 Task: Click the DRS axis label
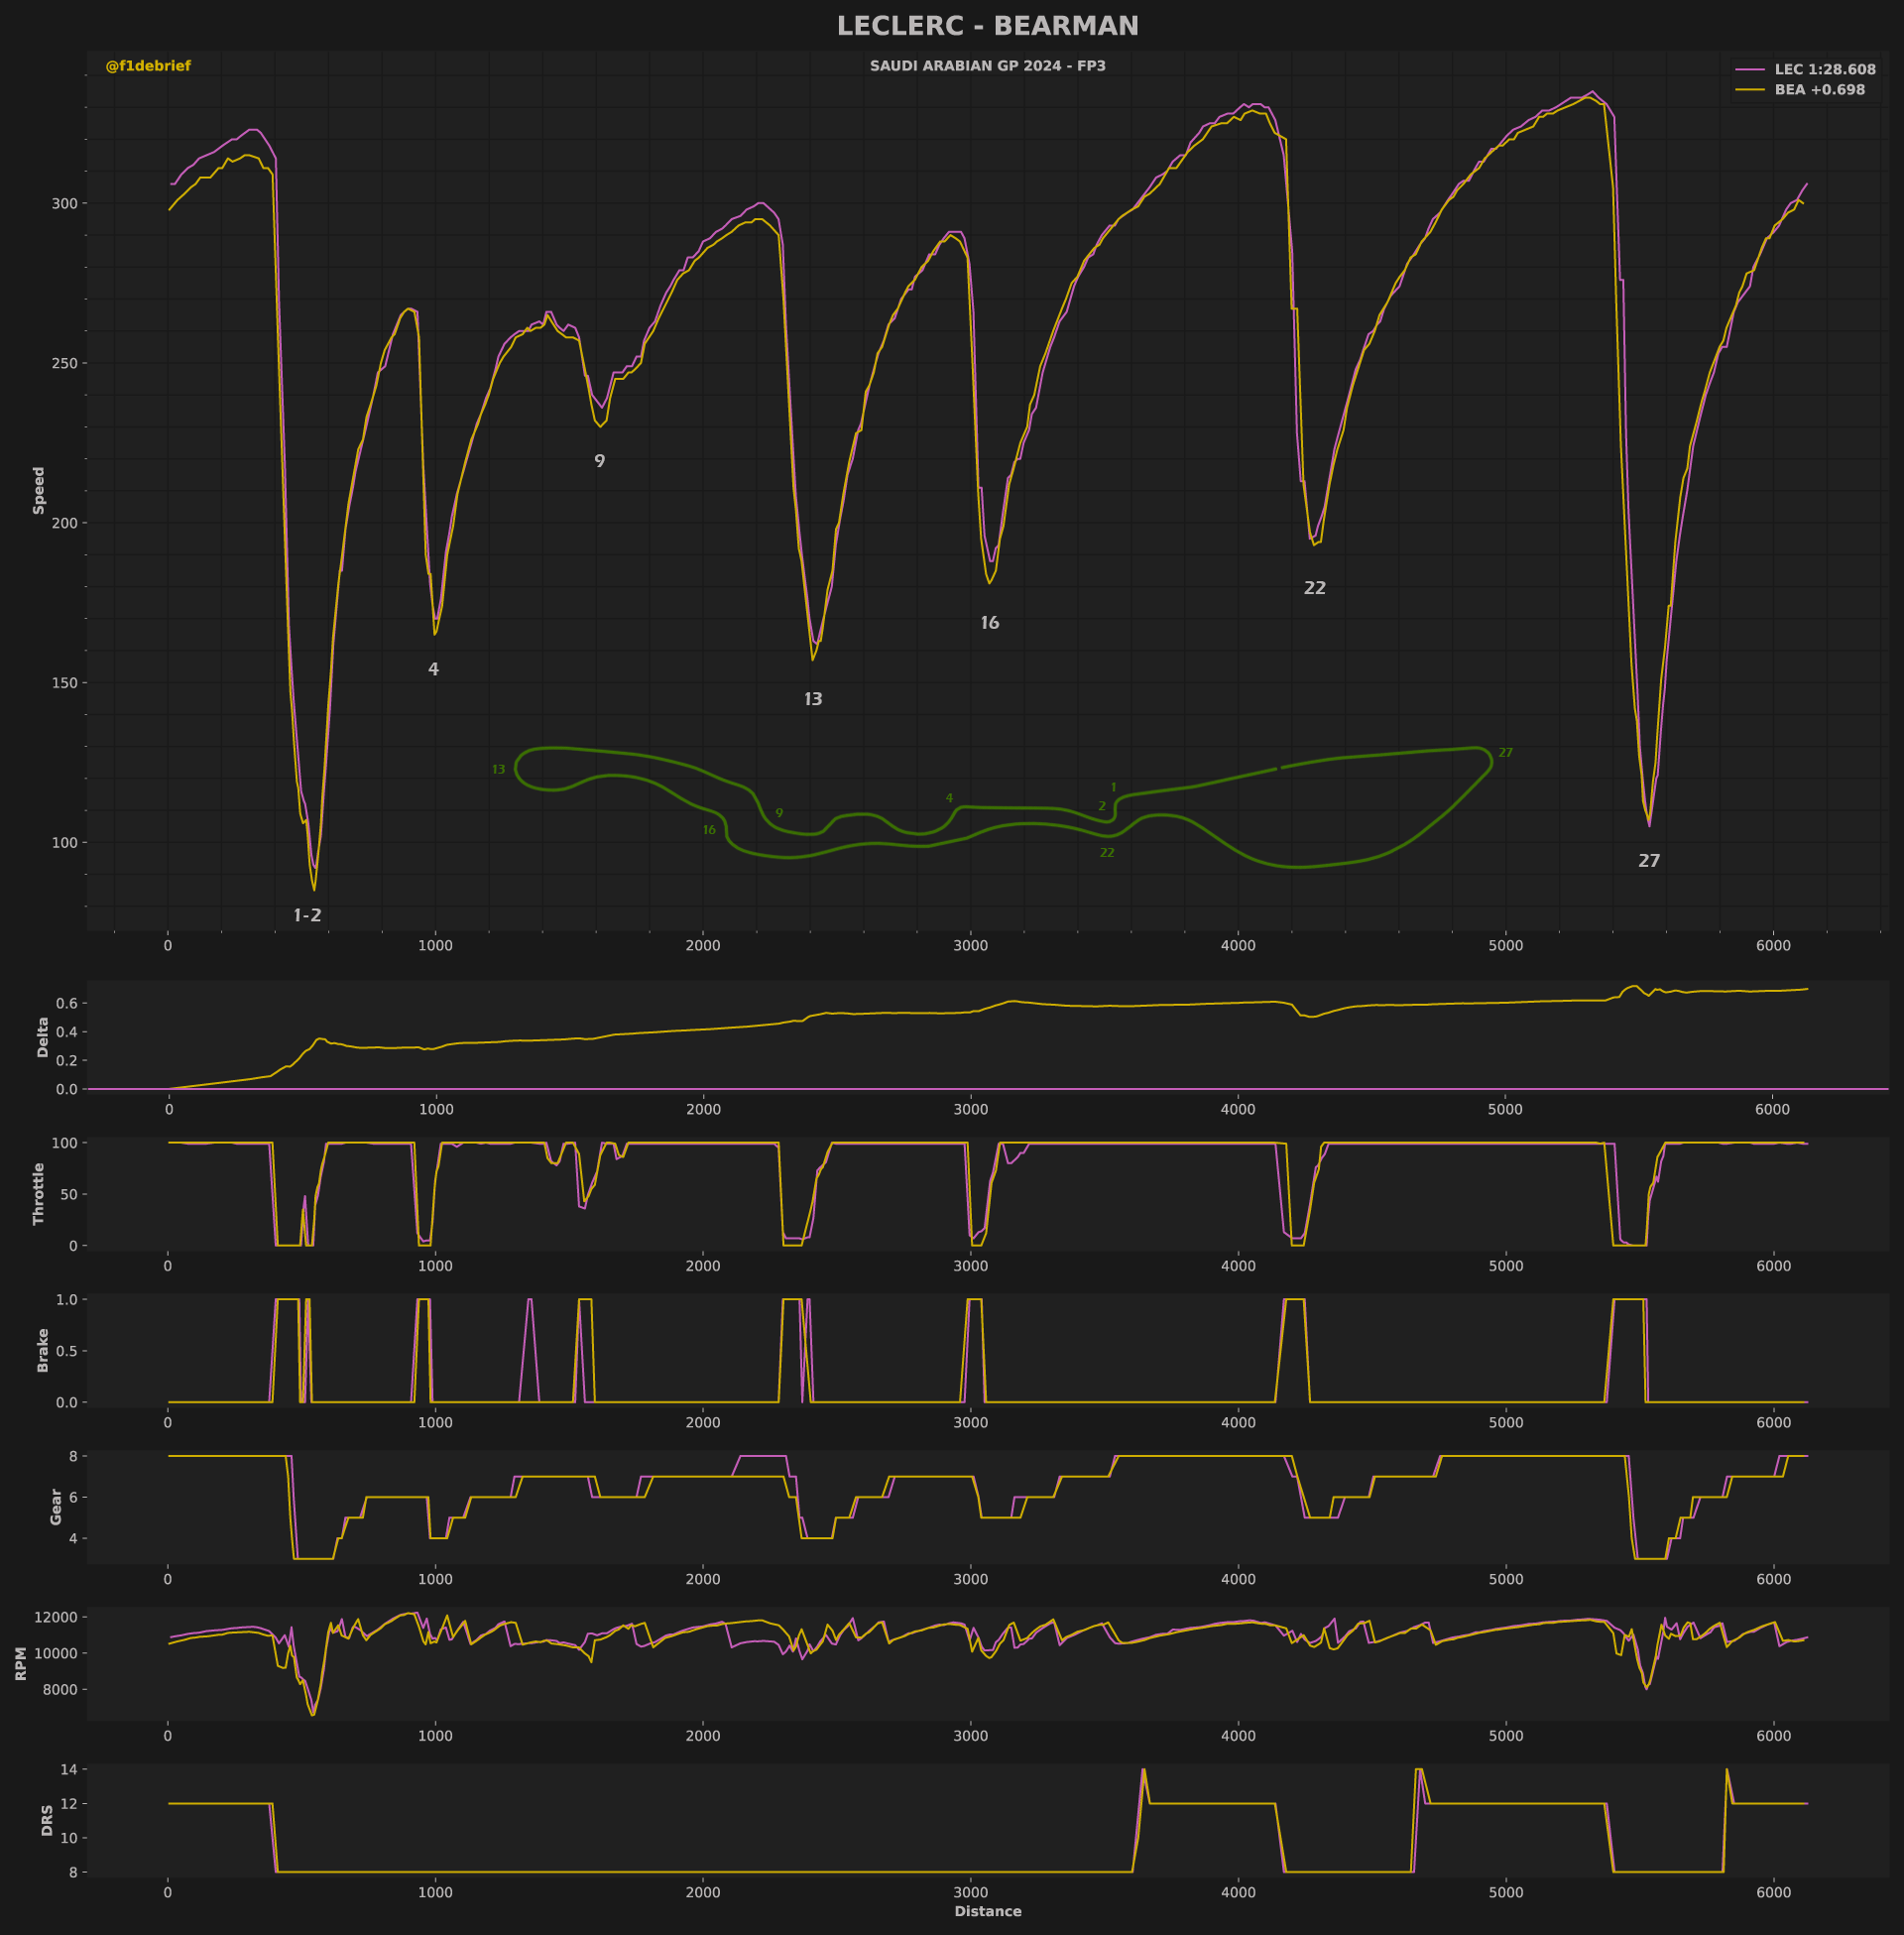(x=47, y=1820)
